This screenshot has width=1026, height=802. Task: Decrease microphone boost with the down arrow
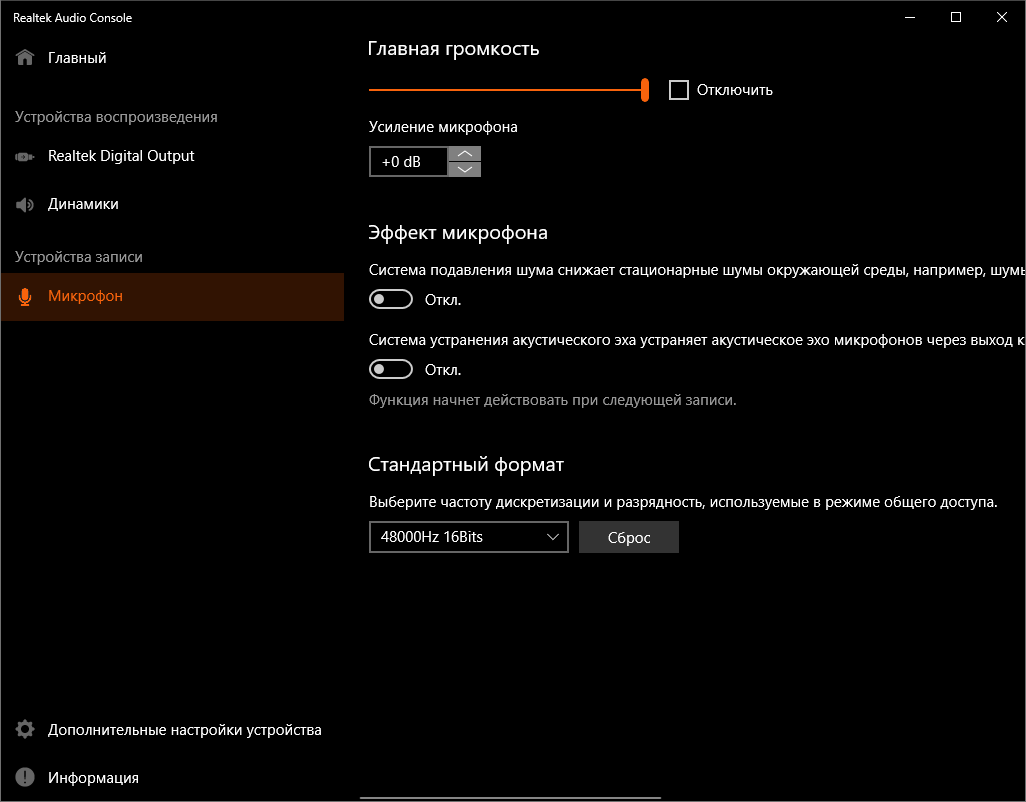(x=465, y=169)
